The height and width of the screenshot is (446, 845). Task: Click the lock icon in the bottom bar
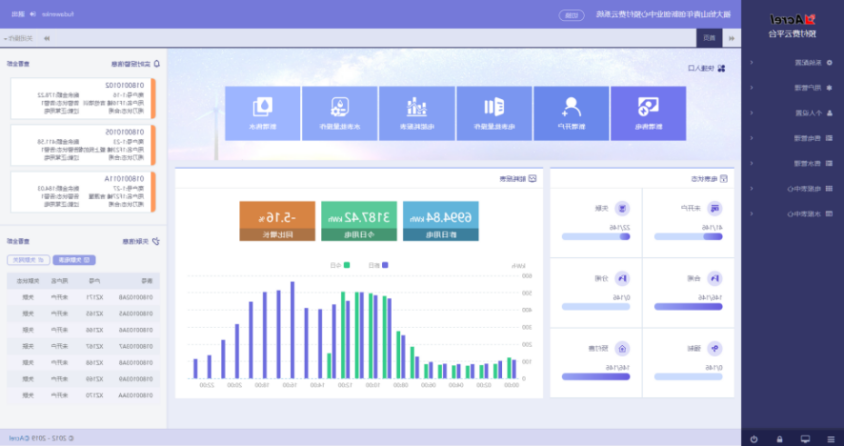click(779, 439)
